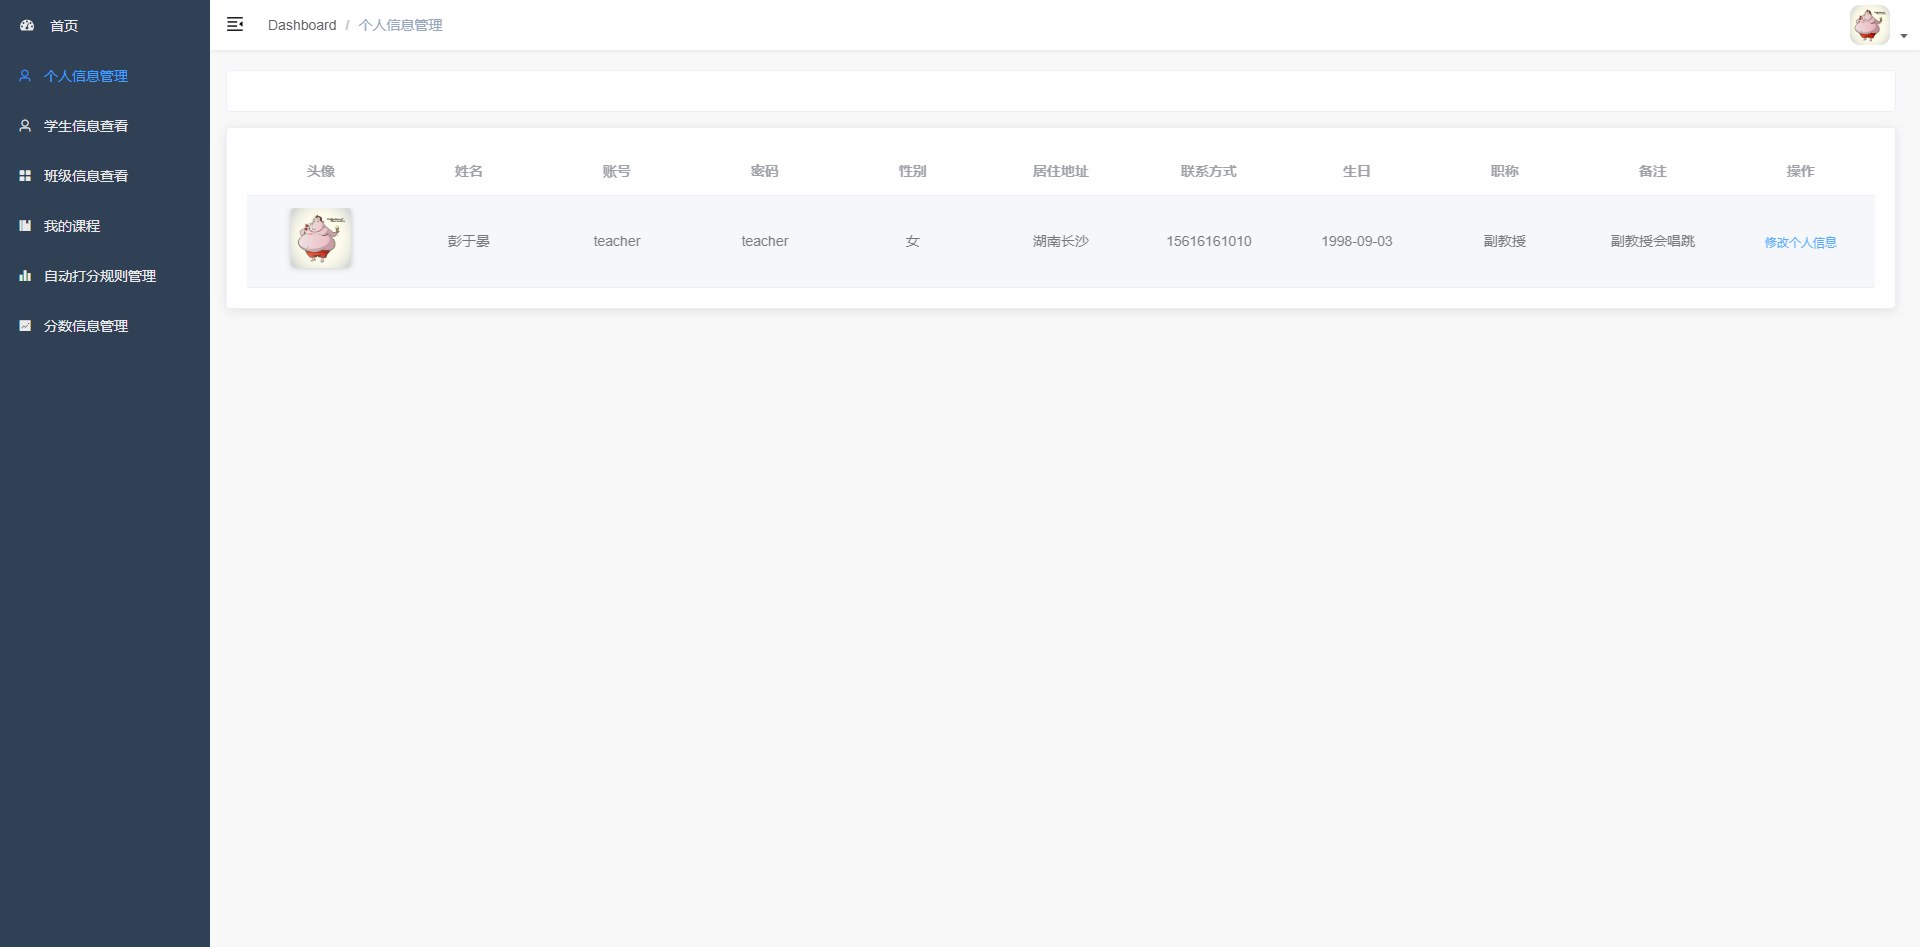Viewport: 1920px width, 947px height.
Task: Click the book icon beside 我的课程
Action: (x=25, y=226)
